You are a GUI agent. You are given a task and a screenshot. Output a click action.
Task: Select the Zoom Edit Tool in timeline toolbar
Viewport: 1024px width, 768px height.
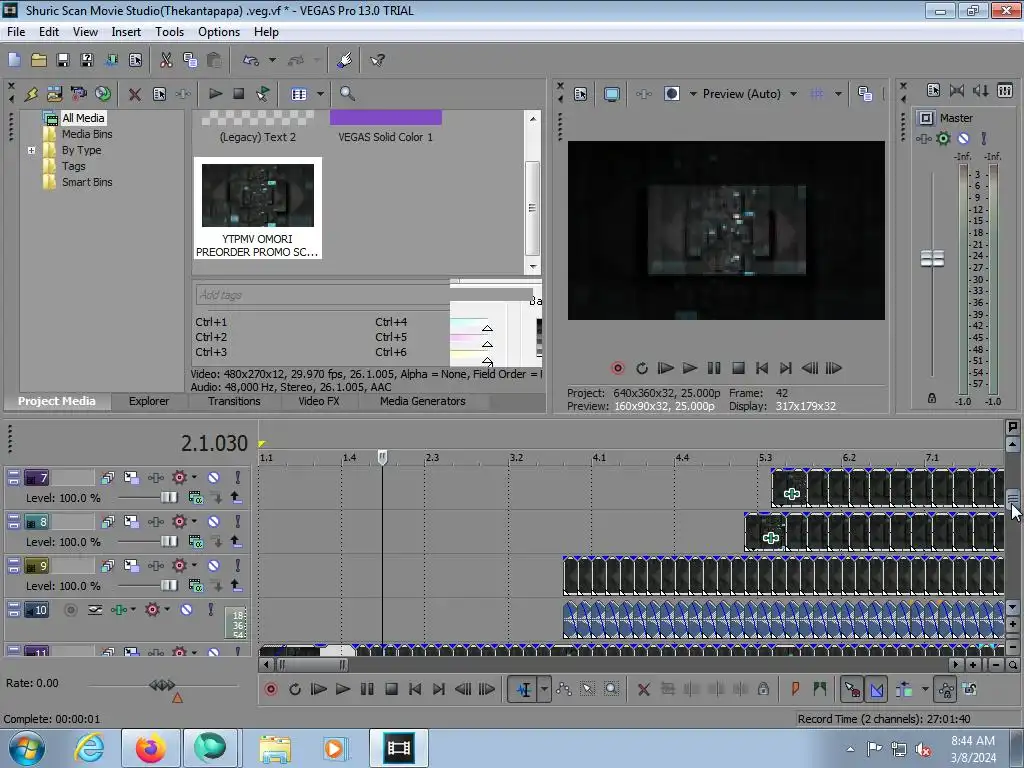(611, 689)
